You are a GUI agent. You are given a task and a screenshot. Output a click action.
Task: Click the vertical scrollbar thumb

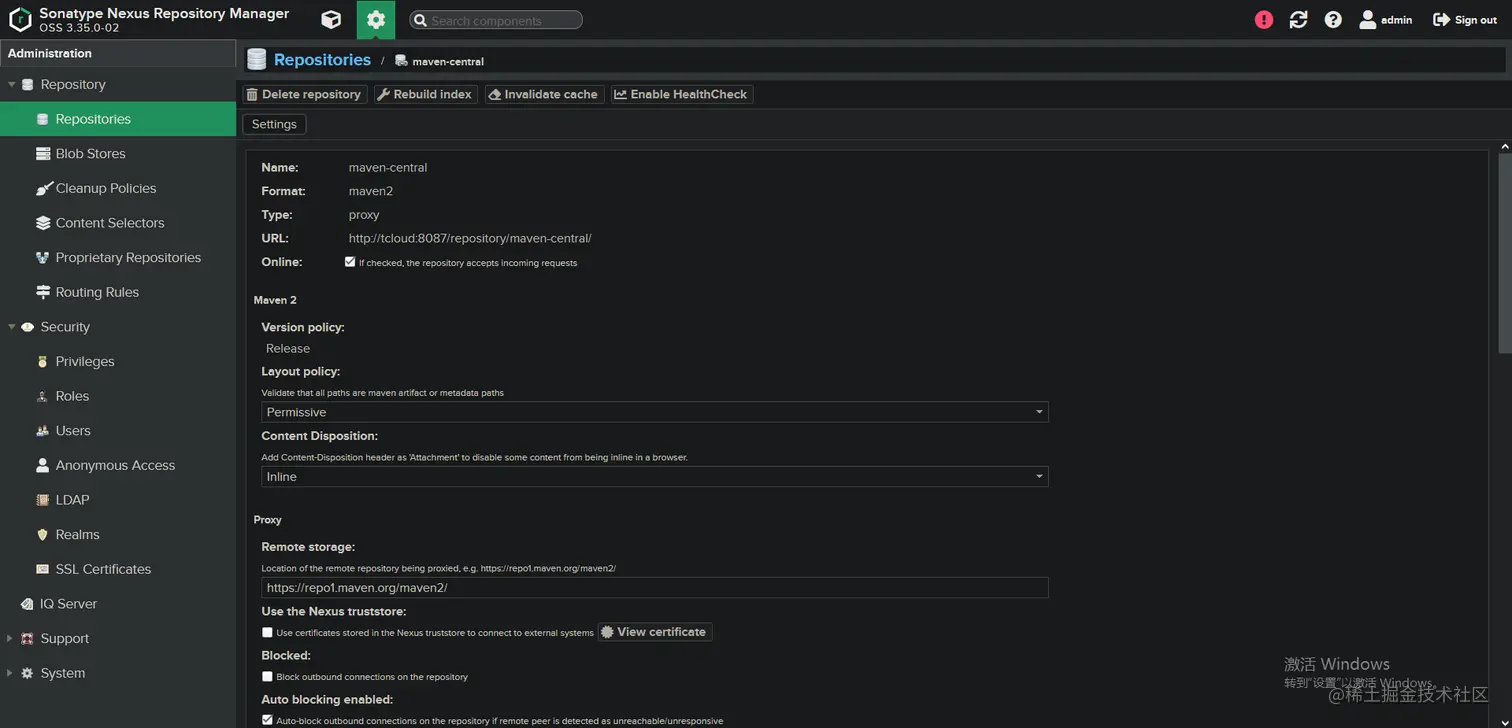point(1505,255)
